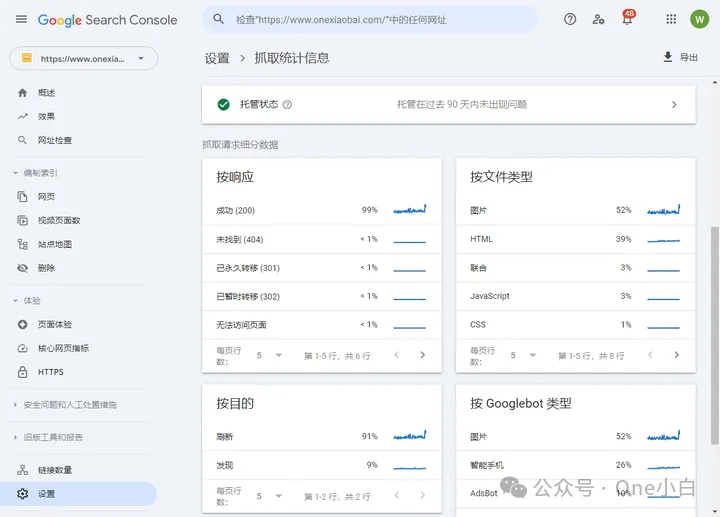
Task: Click the pages icon for 网页
Action: point(22,197)
